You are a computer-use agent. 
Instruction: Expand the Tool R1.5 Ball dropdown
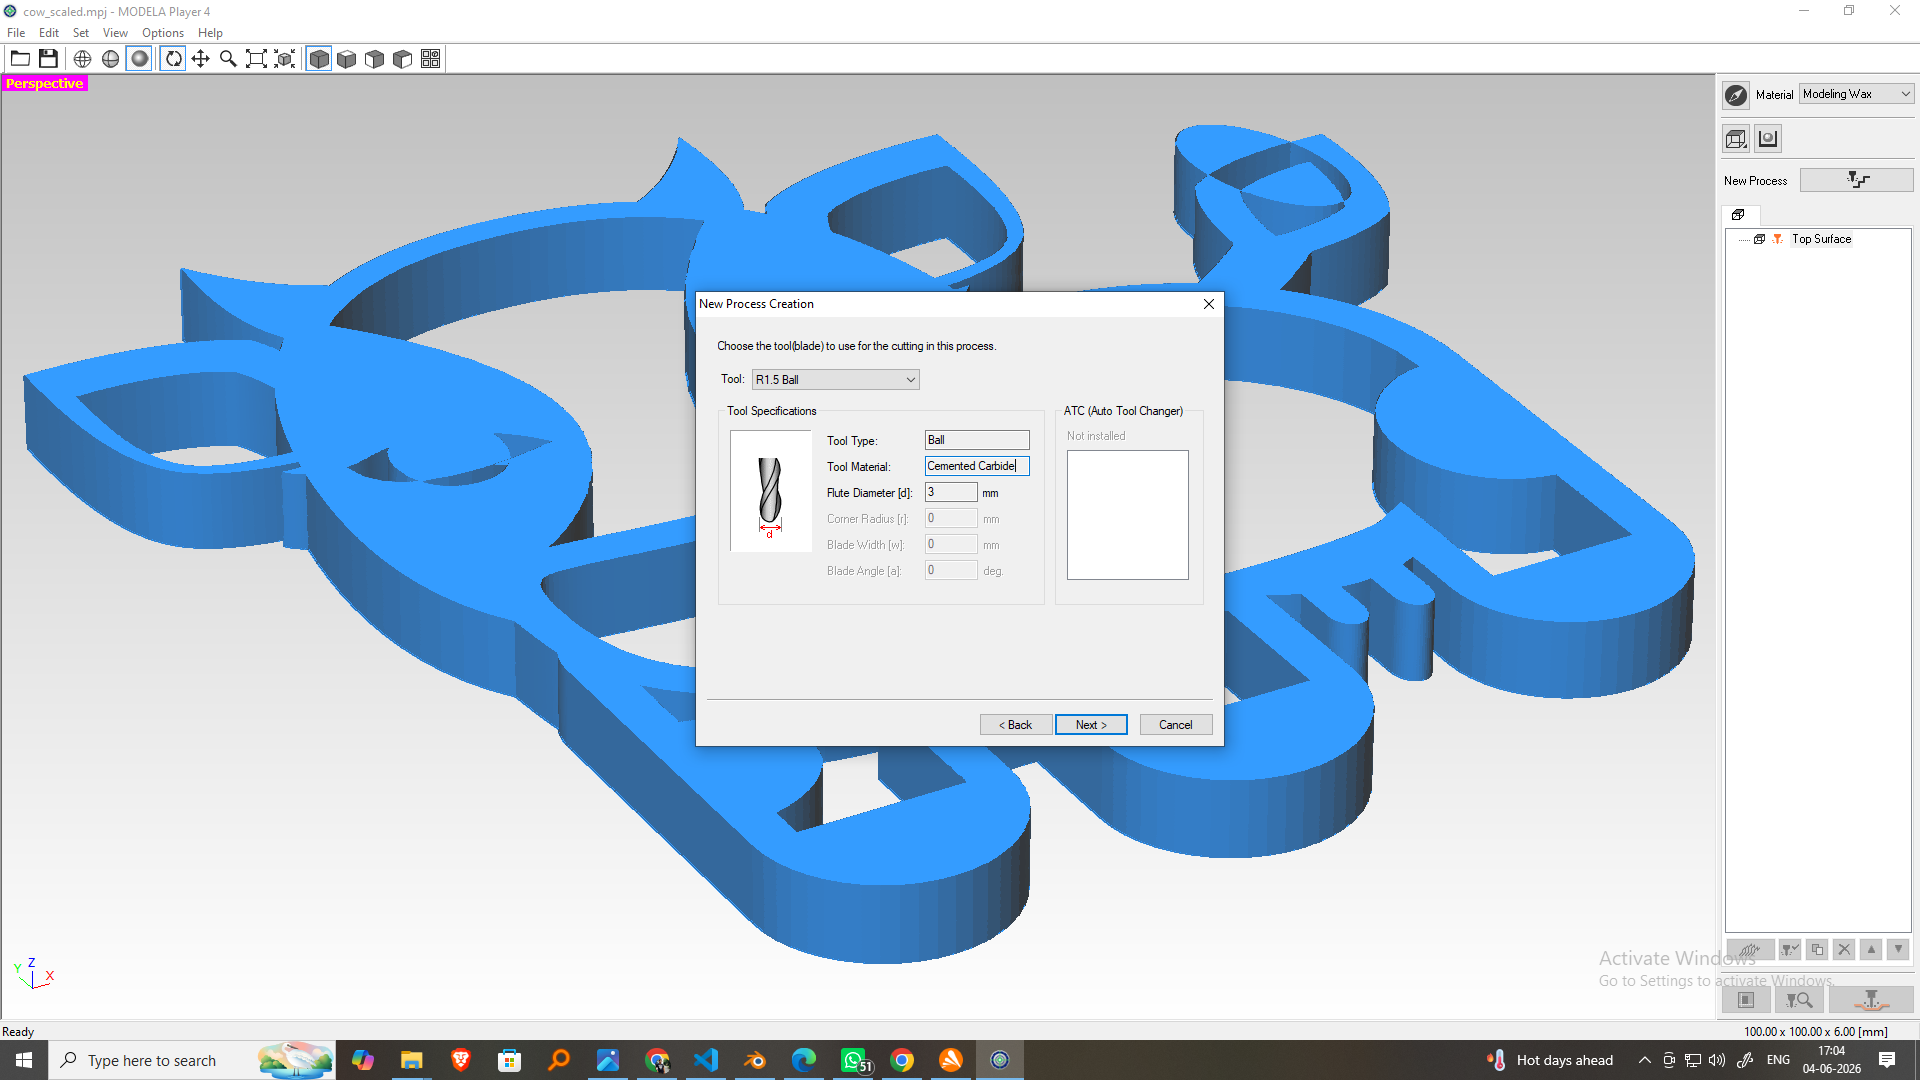click(836, 380)
